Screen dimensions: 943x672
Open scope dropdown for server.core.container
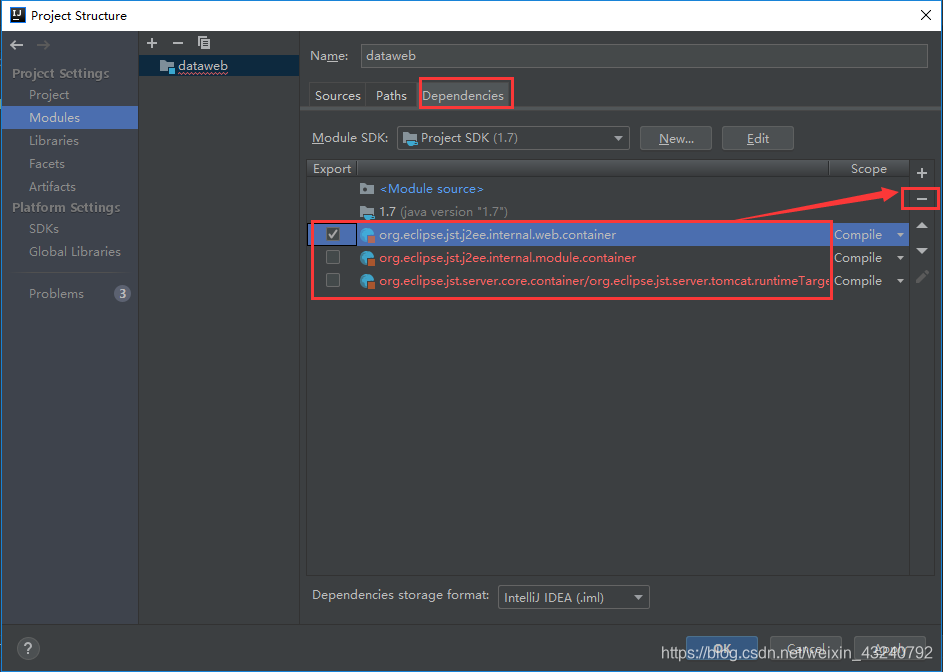coord(900,281)
